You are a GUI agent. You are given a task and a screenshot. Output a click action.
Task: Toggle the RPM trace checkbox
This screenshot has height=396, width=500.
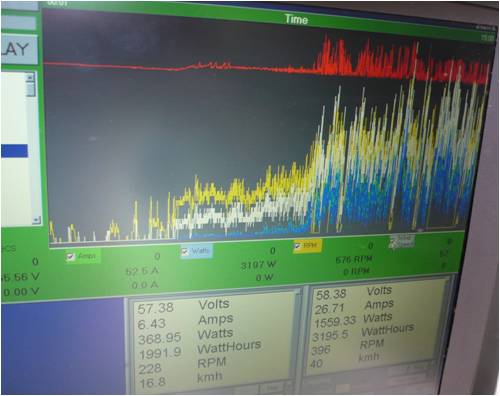click(x=297, y=246)
